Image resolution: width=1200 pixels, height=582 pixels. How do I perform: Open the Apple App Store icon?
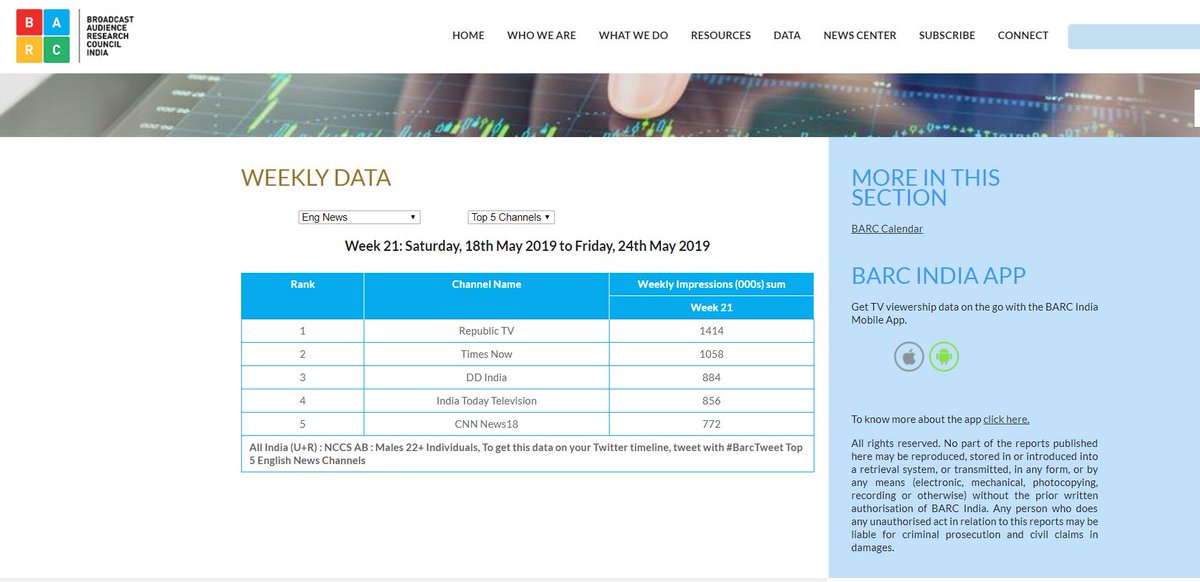(x=909, y=356)
